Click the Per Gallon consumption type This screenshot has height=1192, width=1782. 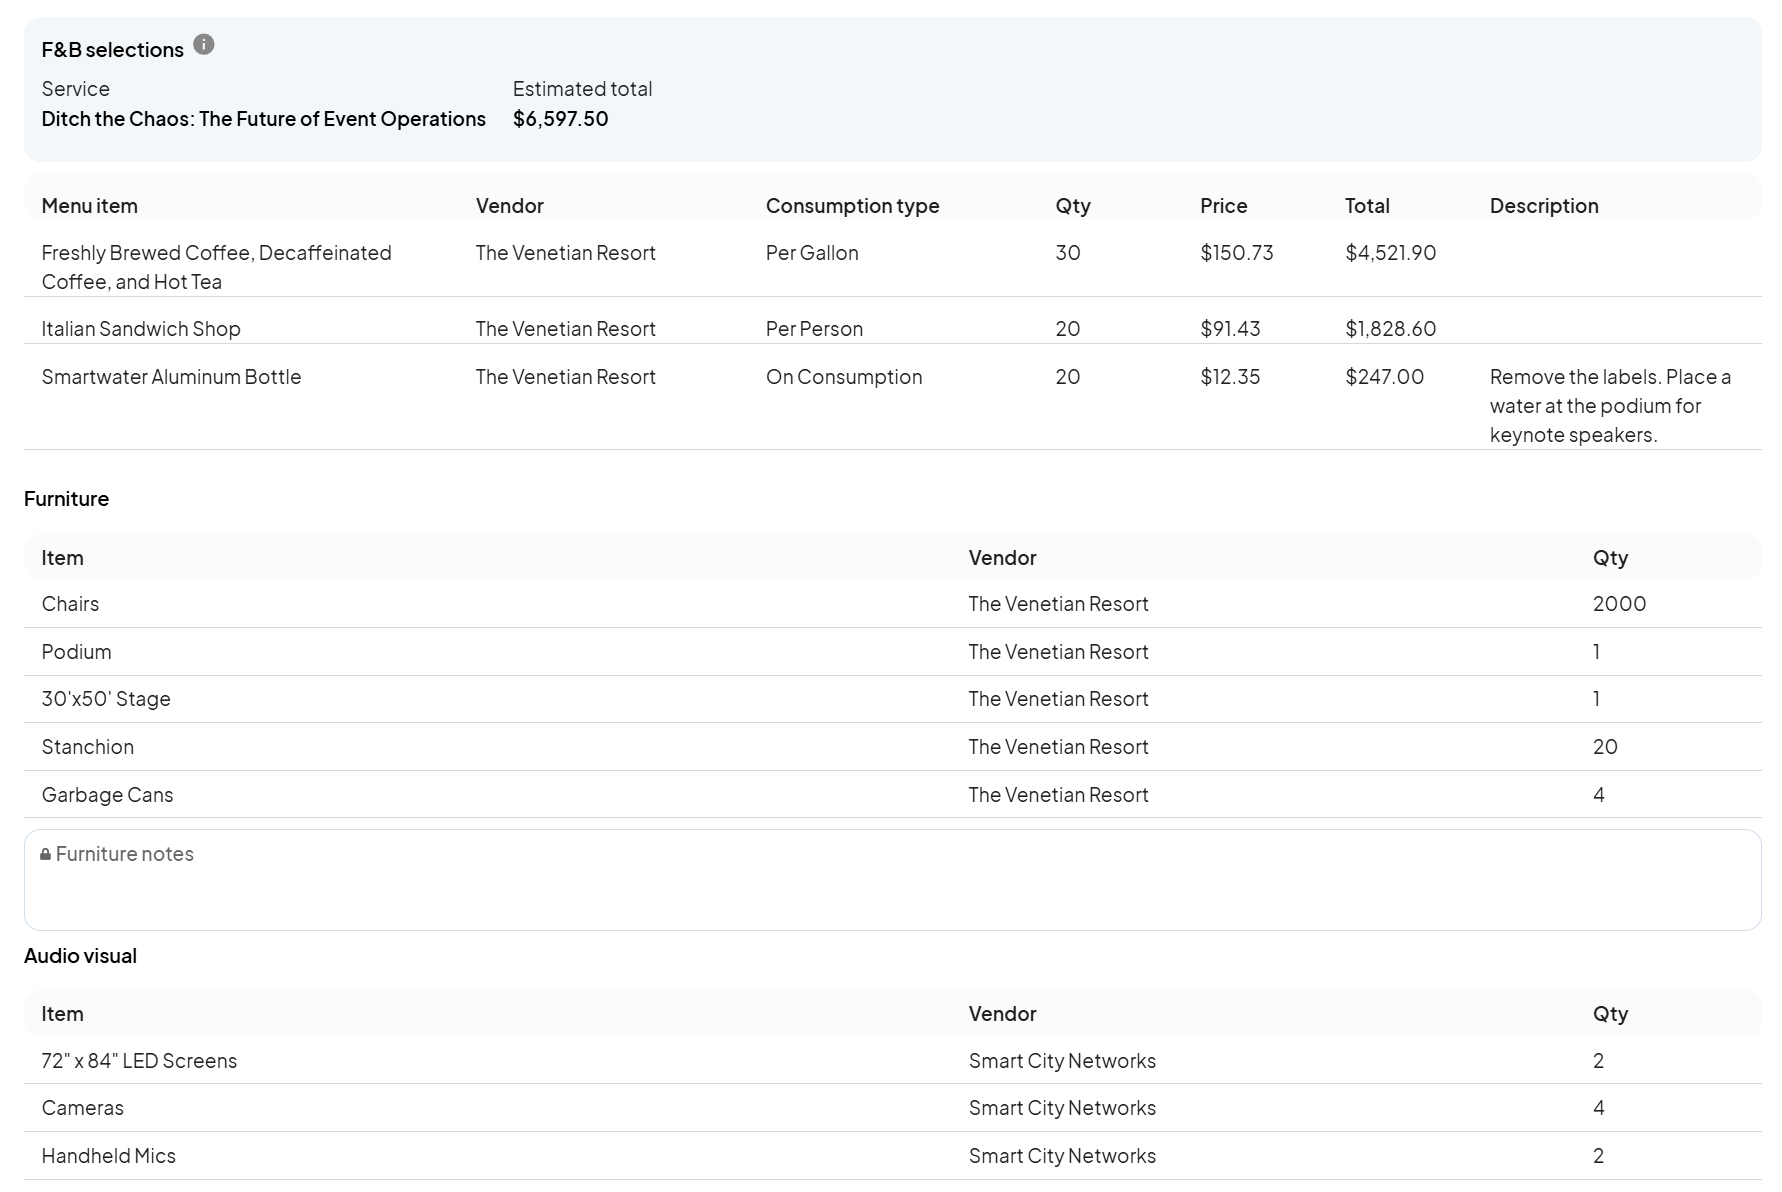(812, 253)
